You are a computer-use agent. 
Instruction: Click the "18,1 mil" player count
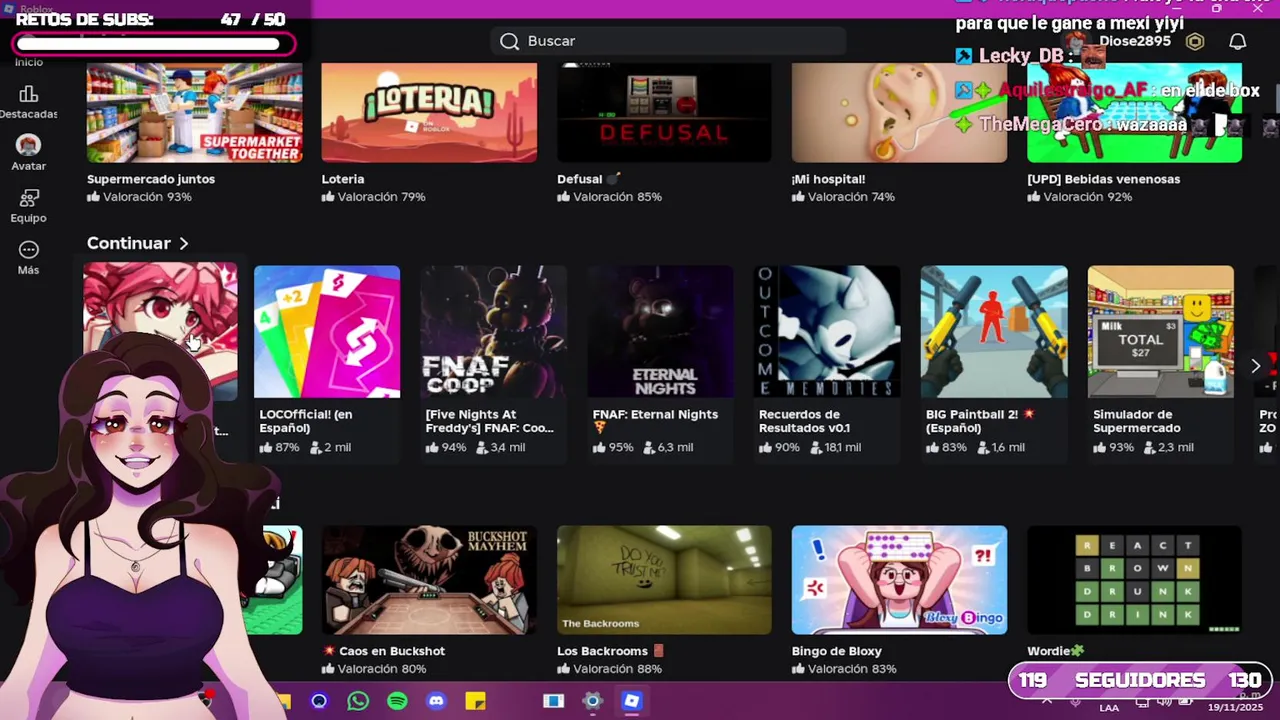[836, 447]
